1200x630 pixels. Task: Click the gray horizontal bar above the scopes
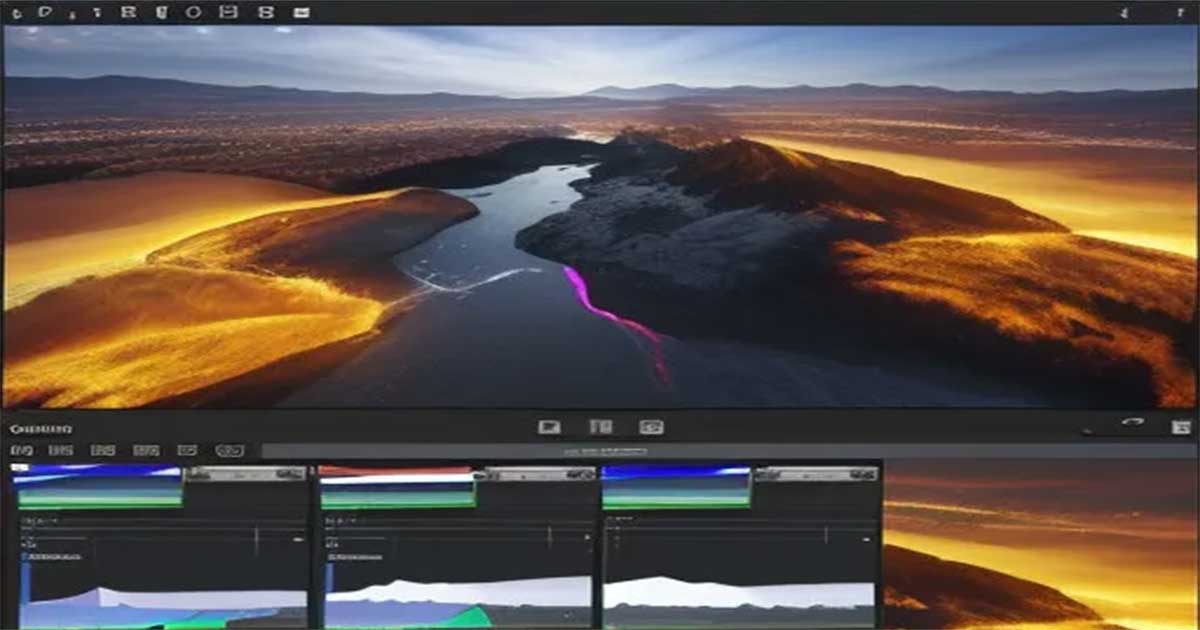pos(728,451)
